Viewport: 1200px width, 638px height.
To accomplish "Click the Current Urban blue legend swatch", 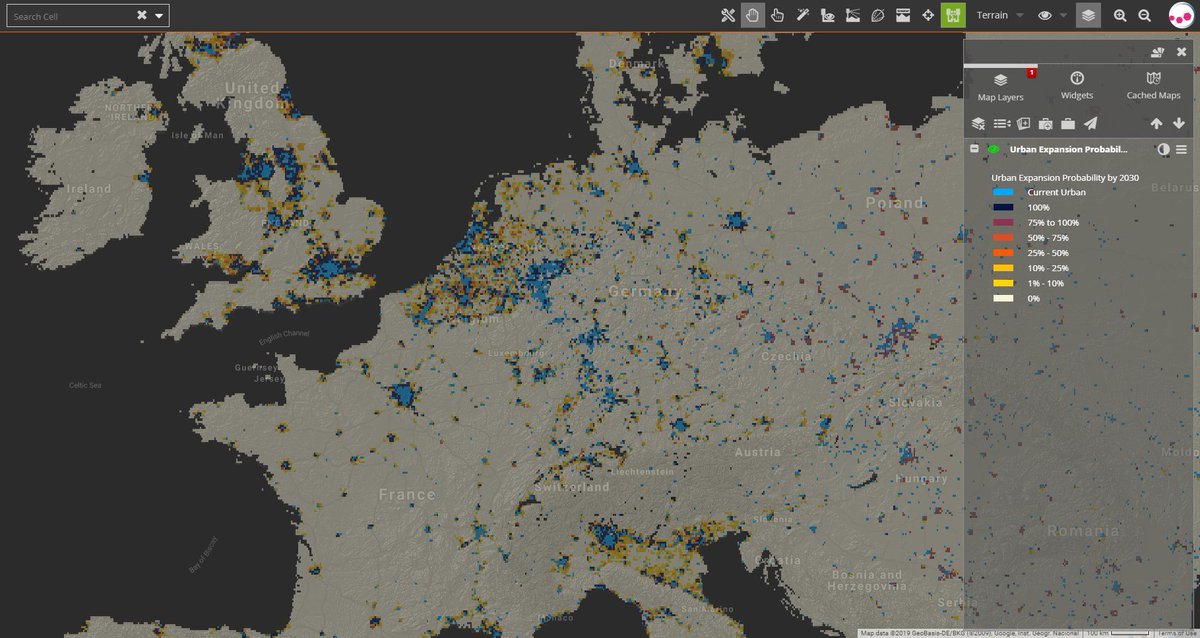I will tap(1005, 192).
